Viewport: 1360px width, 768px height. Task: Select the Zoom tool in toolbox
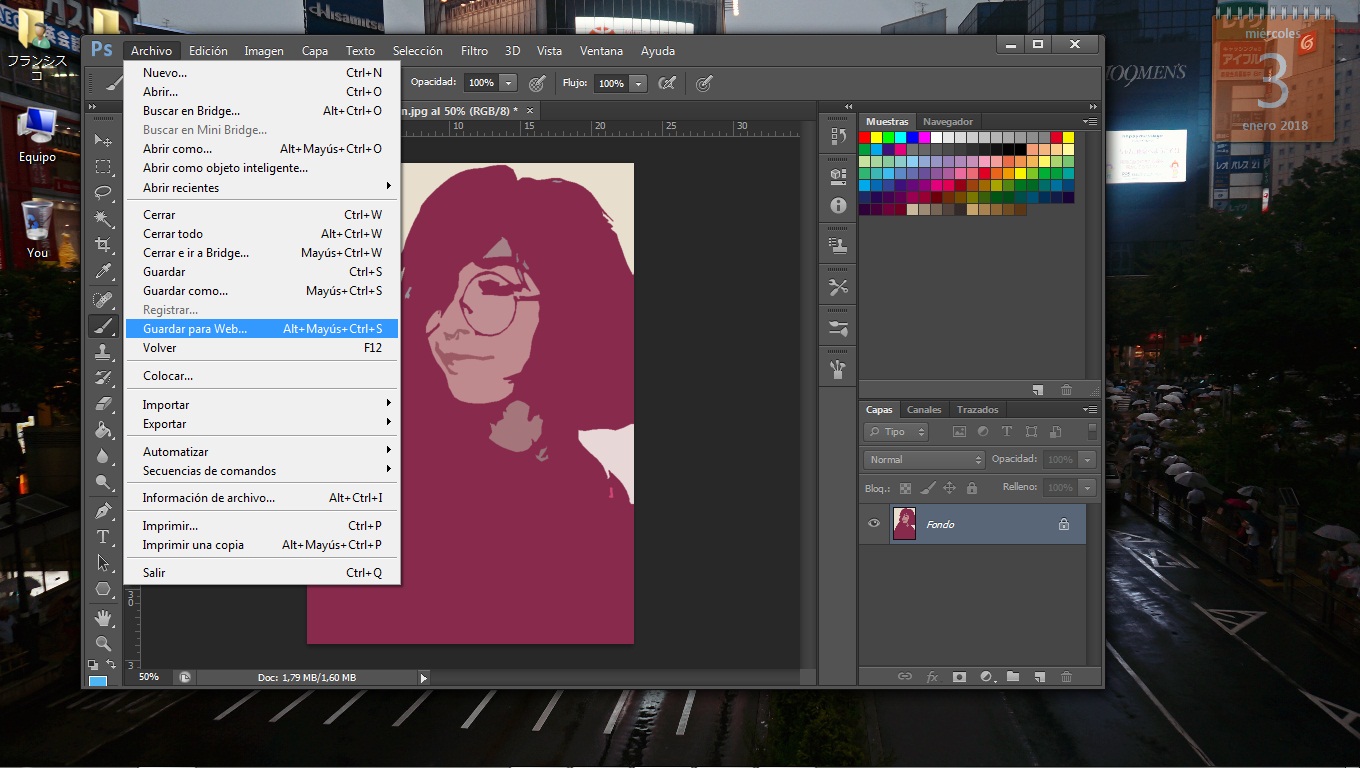(103, 644)
